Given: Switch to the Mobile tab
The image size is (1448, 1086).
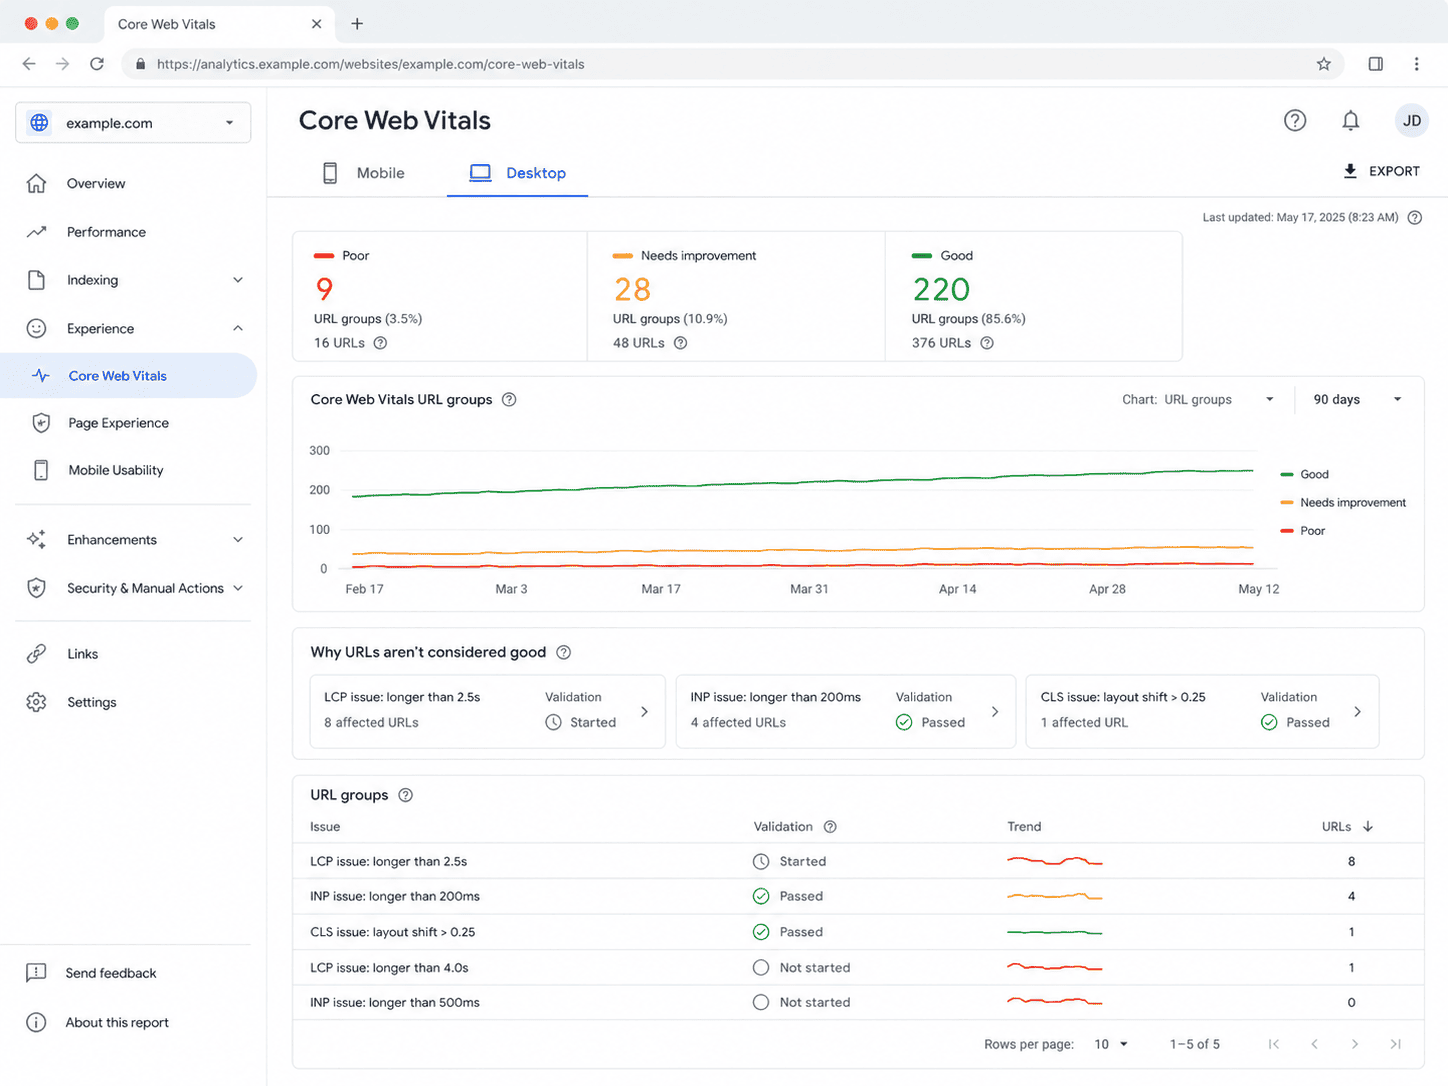Looking at the screenshot, I should point(363,173).
